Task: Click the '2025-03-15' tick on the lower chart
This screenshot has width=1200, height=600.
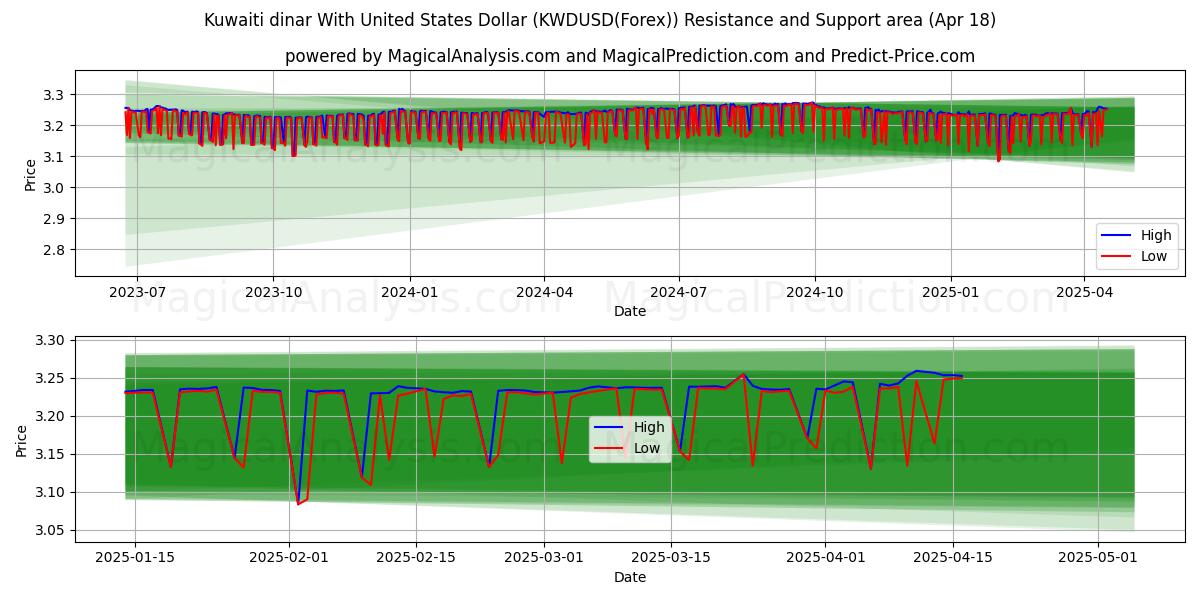Action: click(670, 558)
